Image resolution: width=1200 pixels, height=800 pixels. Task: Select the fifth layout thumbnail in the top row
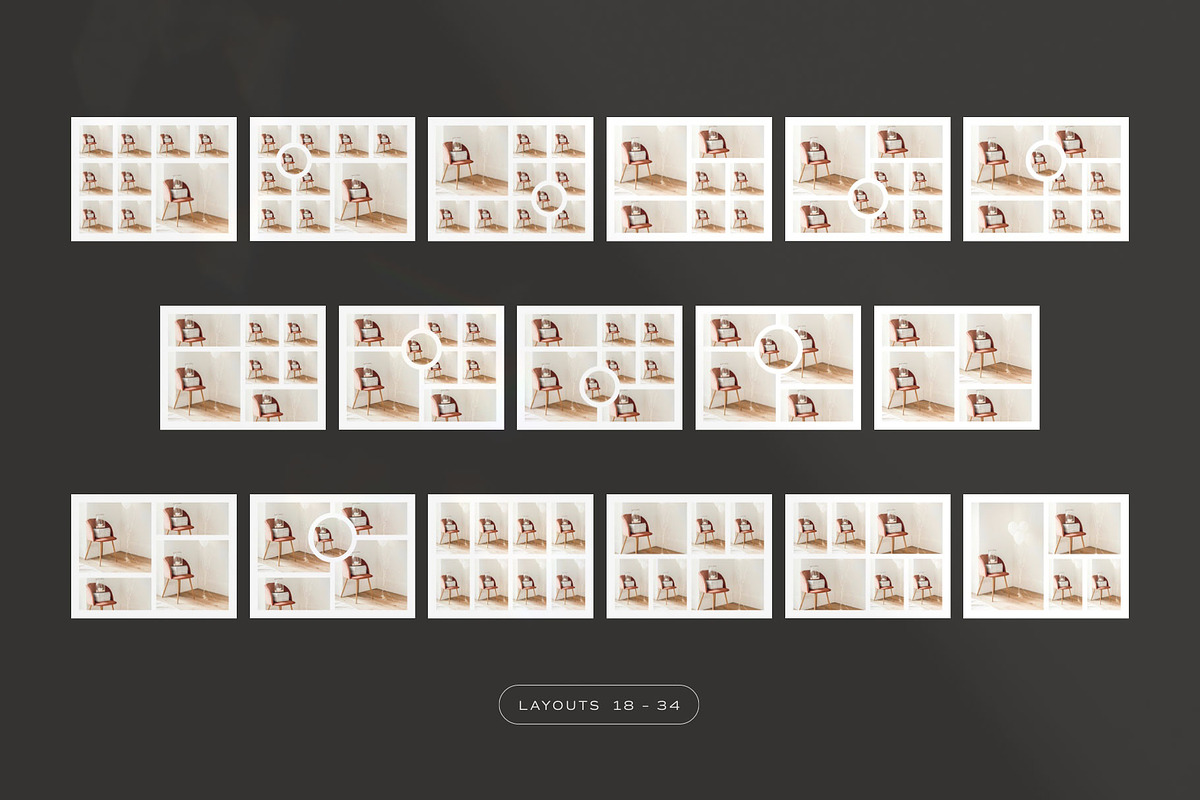click(x=867, y=179)
